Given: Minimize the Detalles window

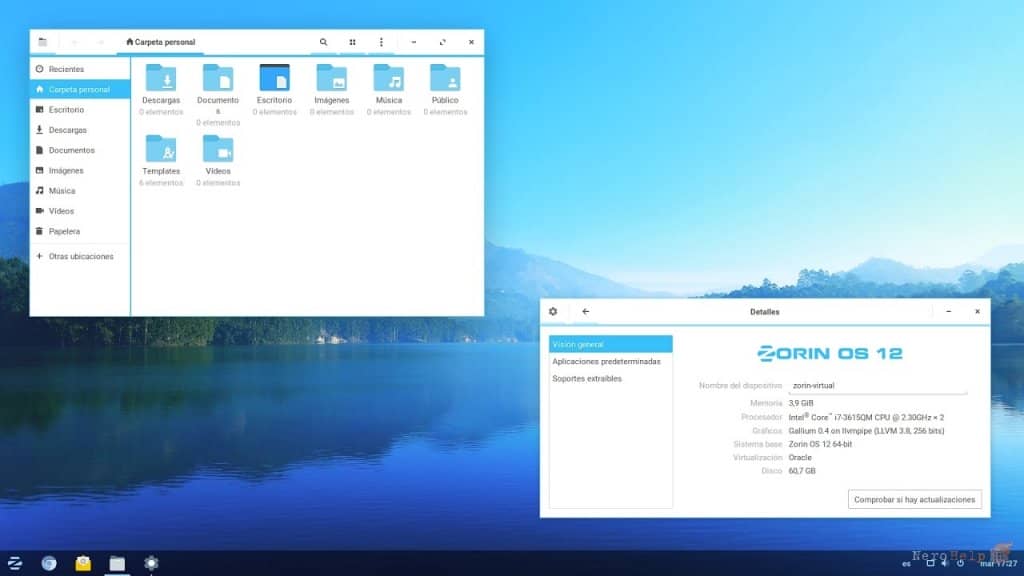Looking at the screenshot, I should click(948, 312).
